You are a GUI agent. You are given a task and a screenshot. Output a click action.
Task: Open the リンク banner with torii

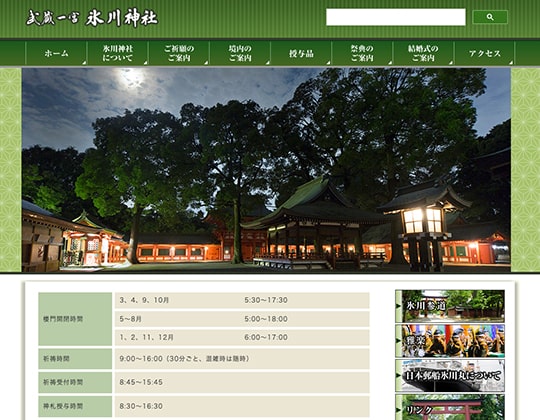pyautogui.click(x=450, y=407)
